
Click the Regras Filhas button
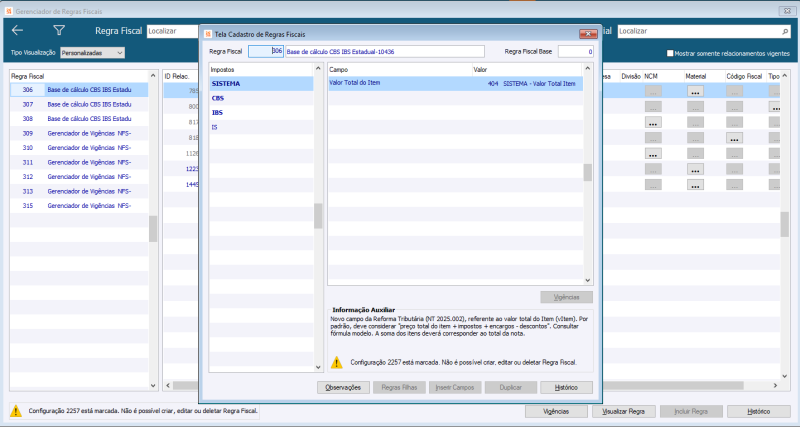pos(399,388)
